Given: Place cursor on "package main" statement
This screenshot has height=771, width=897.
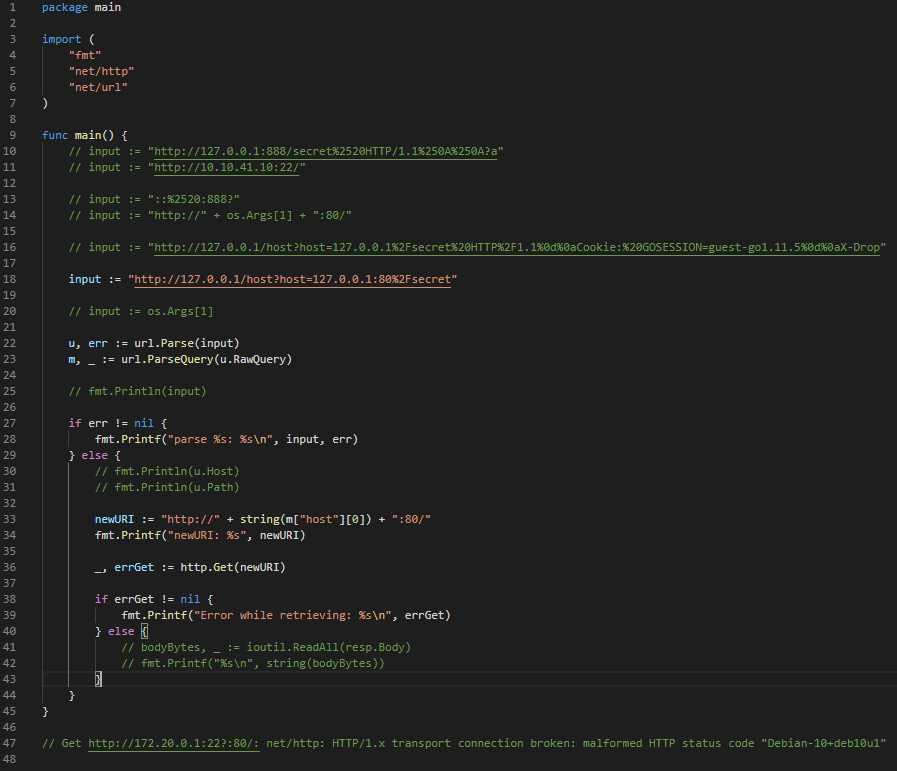Looking at the screenshot, I should (82, 7).
